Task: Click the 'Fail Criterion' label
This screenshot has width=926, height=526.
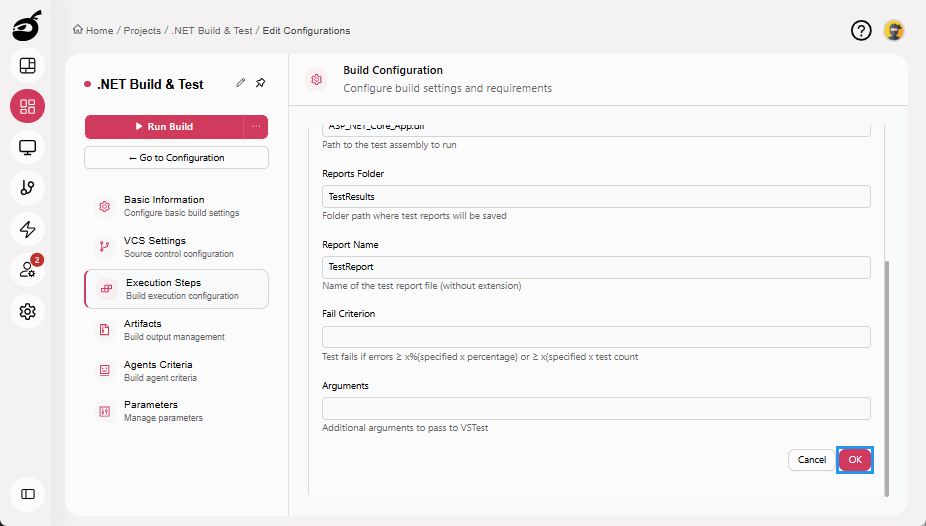Action: point(348,313)
